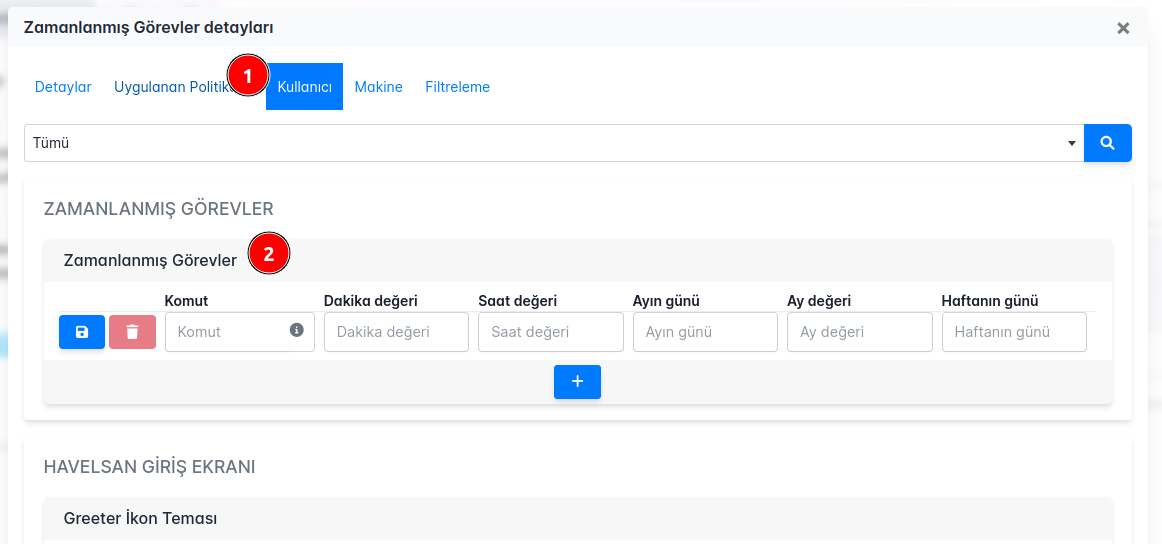The width and height of the screenshot is (1162, 544).
Task: Click the Saat değeri input field
Action: 550,332
